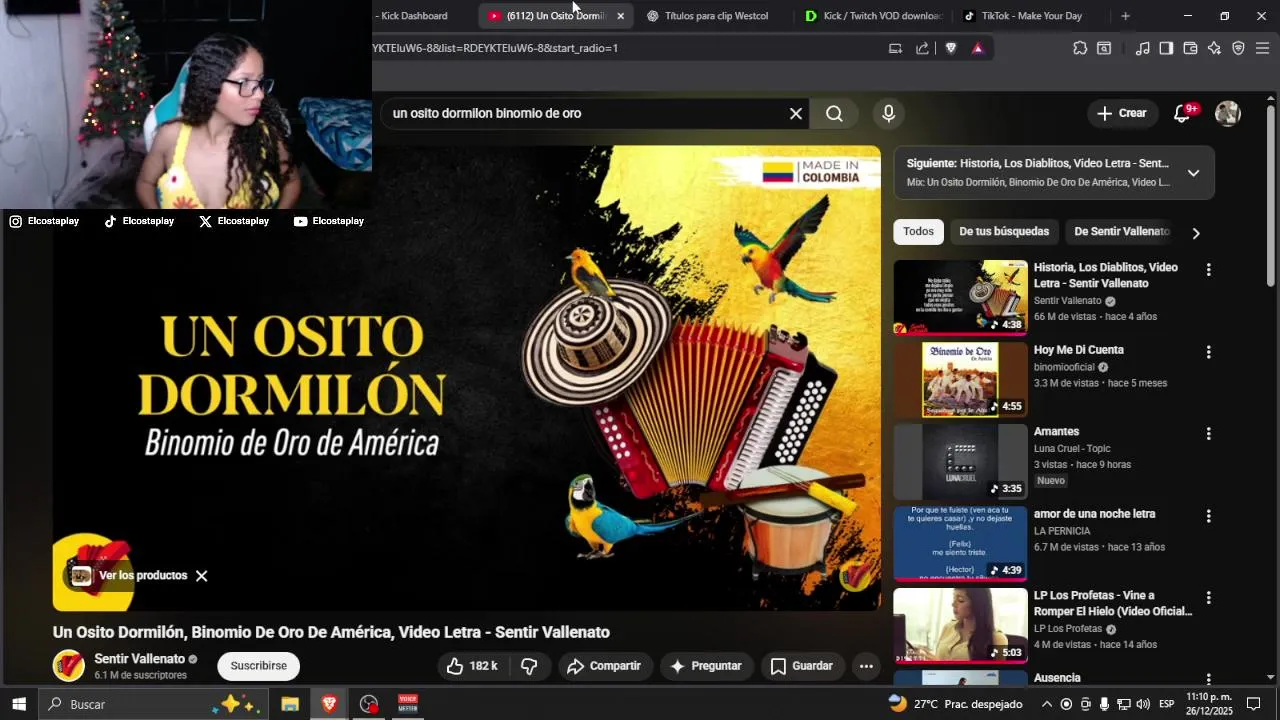Open the Windows Start menu
The width and height of the screenshot is (1280, 720).
[x=19, y=704]
